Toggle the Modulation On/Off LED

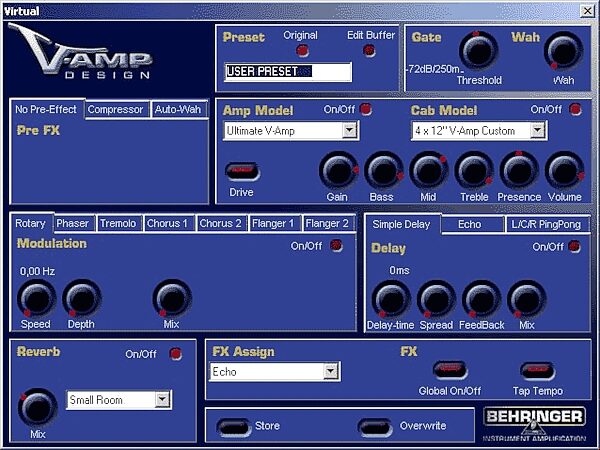(336, 246)
